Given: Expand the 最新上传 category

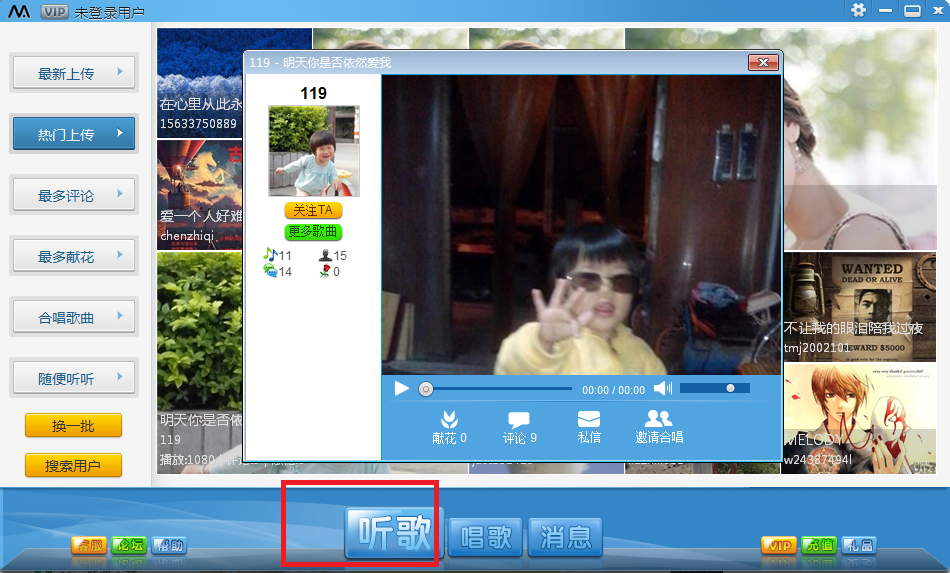Looking at the screenshot, I should (x=74, y=73).
